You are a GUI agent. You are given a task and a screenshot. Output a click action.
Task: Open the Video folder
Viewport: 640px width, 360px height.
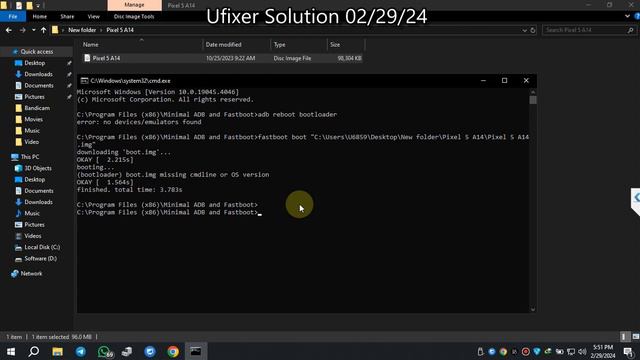point(31,142)
